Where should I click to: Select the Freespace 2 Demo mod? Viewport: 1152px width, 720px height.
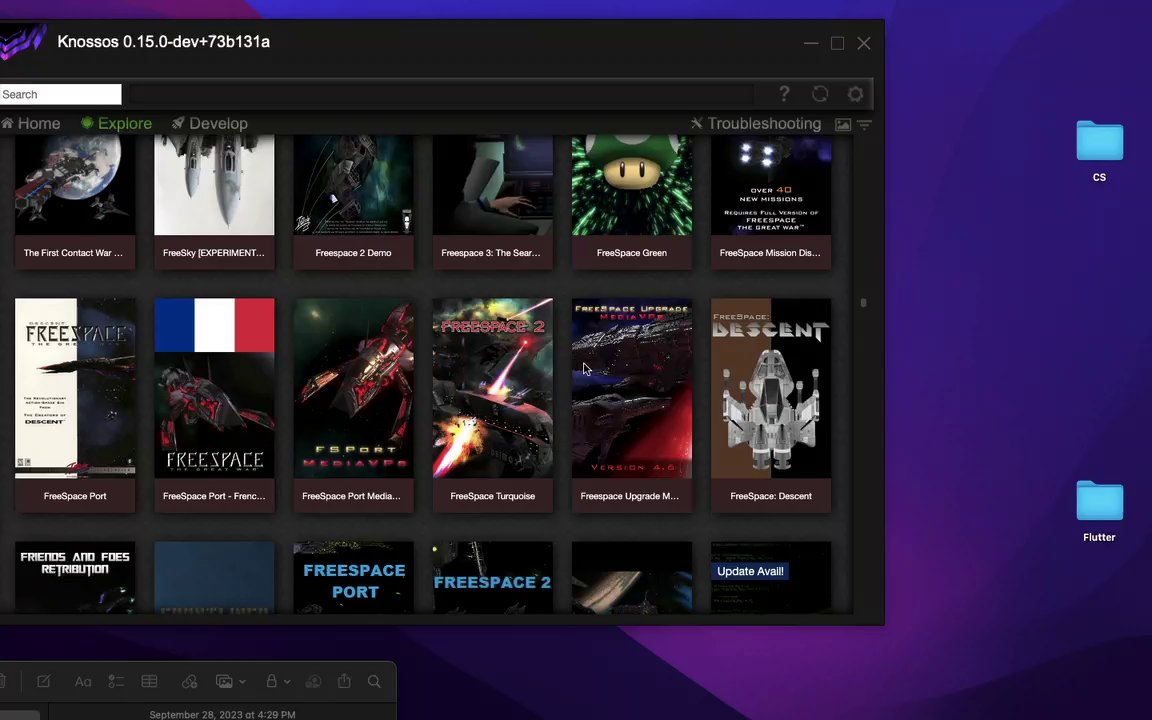click(x=353, y=202)
